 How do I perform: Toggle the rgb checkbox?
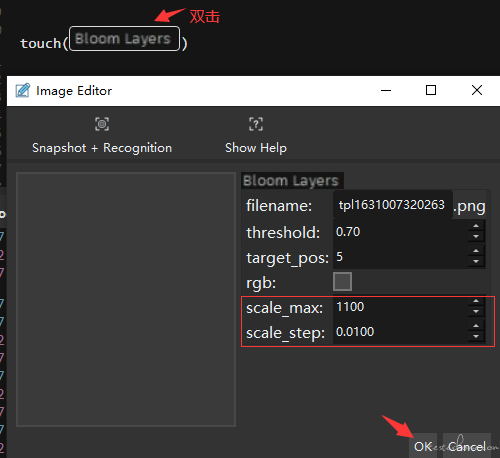pos(342,282)
